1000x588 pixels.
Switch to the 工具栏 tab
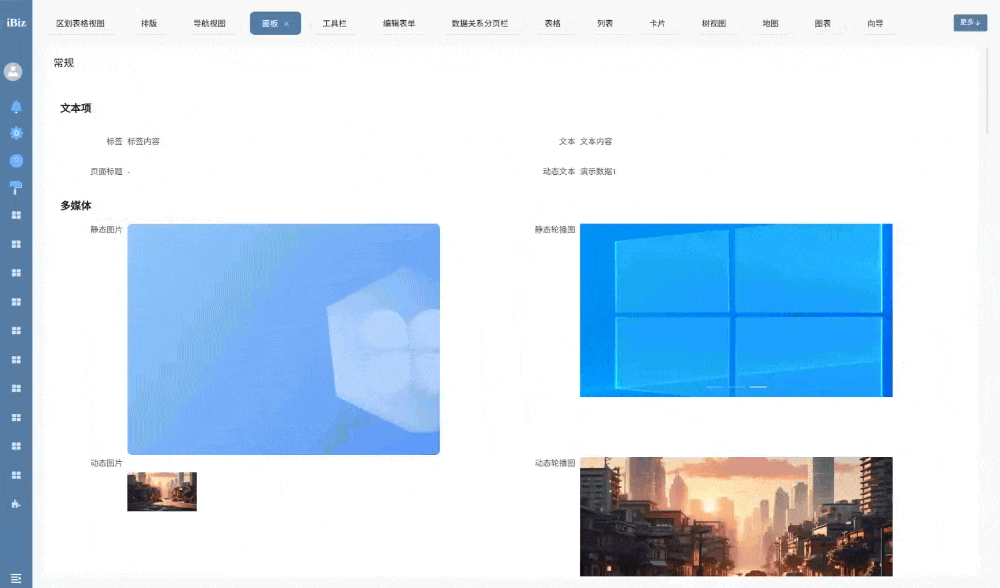tap(334, 24)
